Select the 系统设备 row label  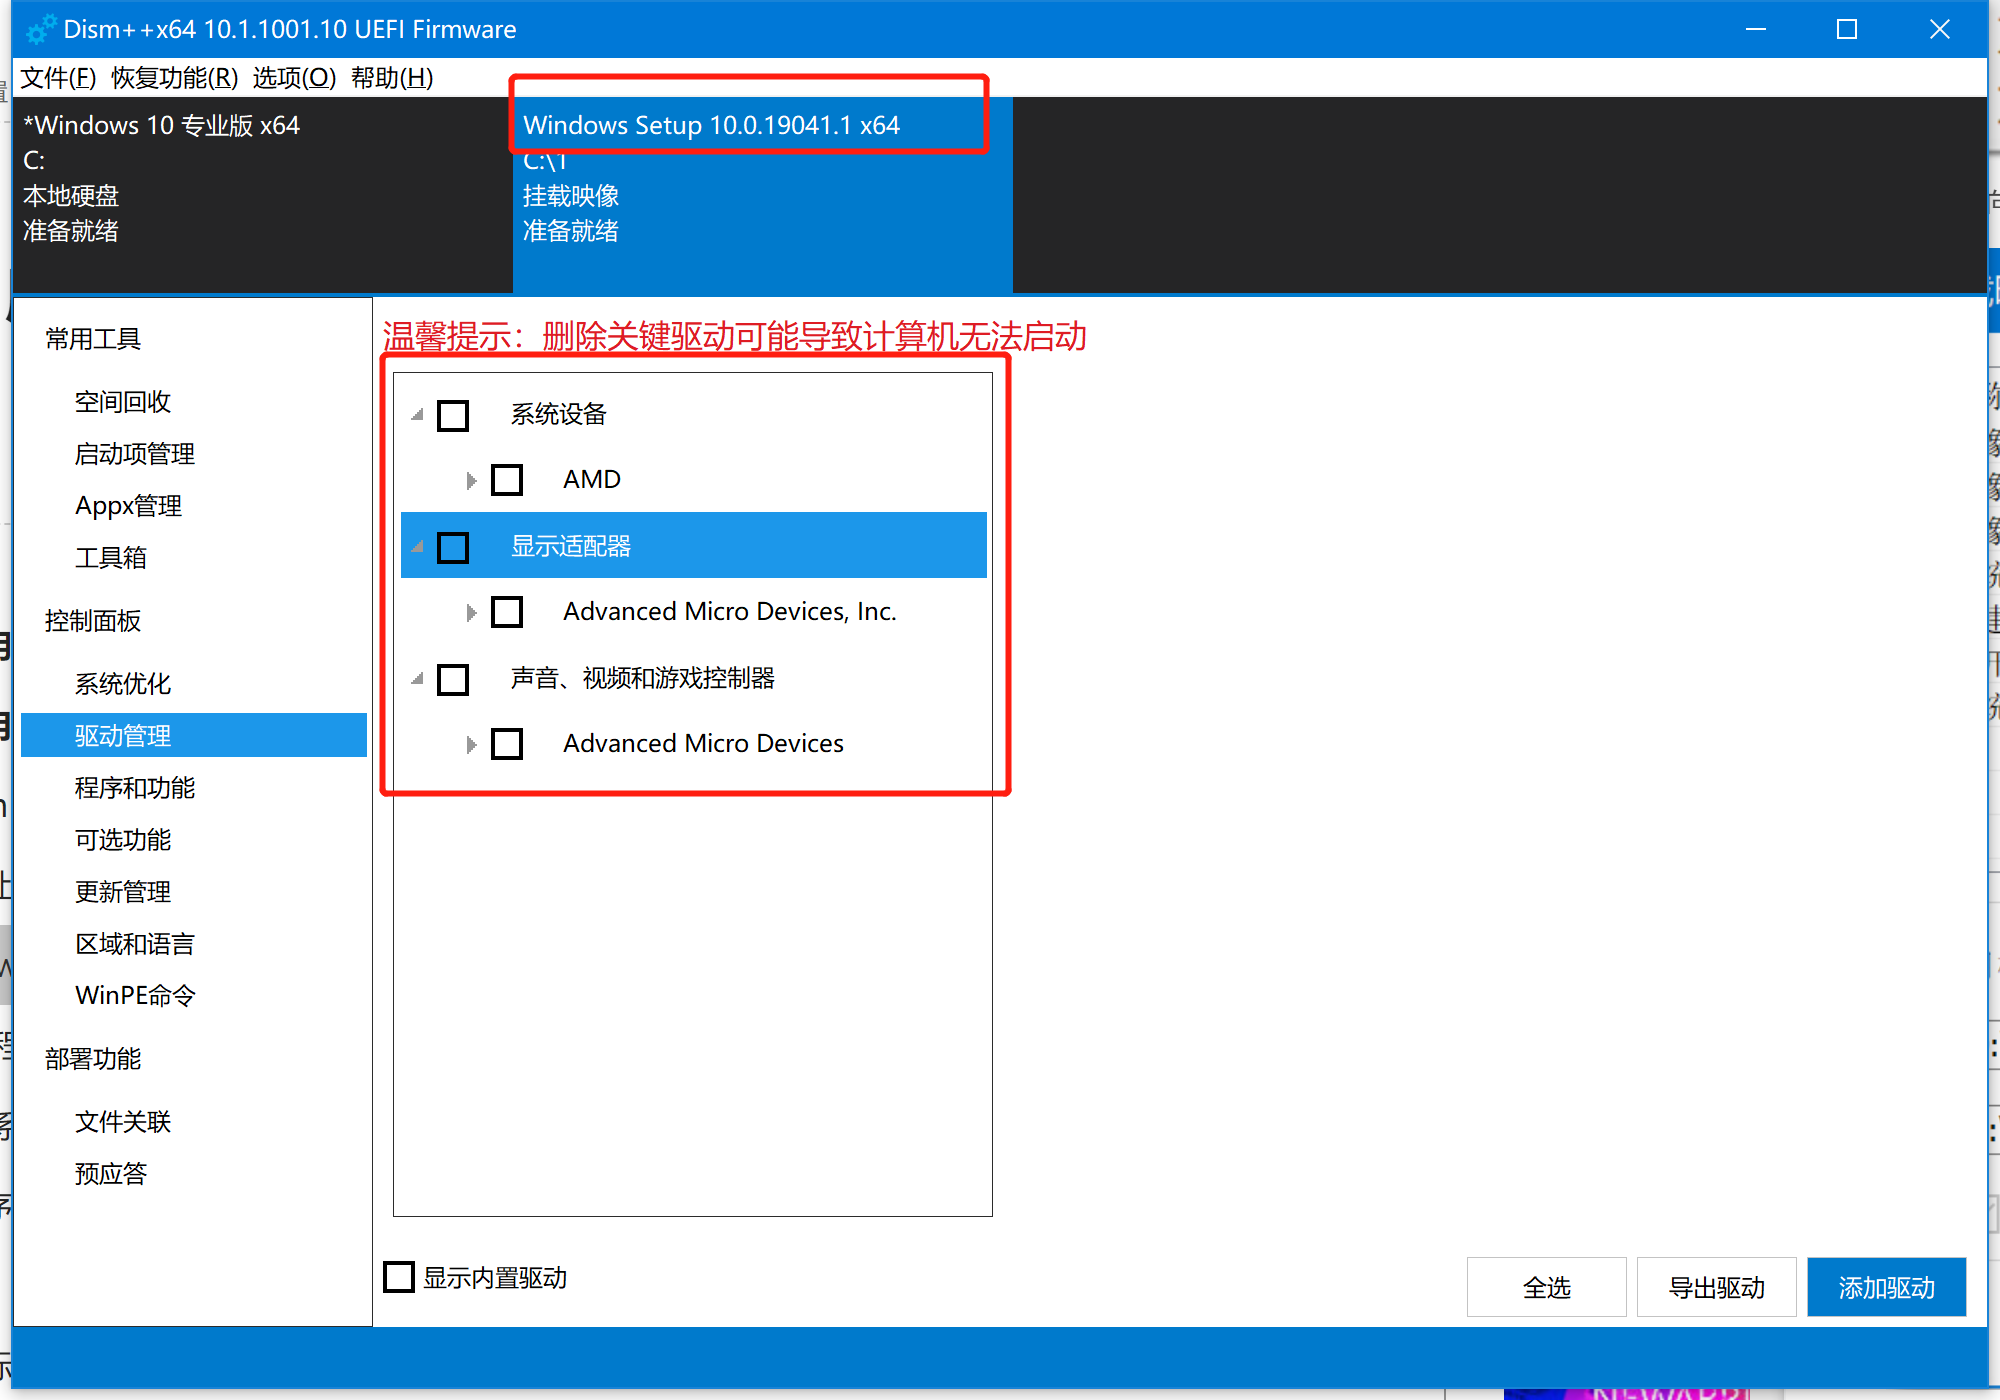click(x=559, y=414)
